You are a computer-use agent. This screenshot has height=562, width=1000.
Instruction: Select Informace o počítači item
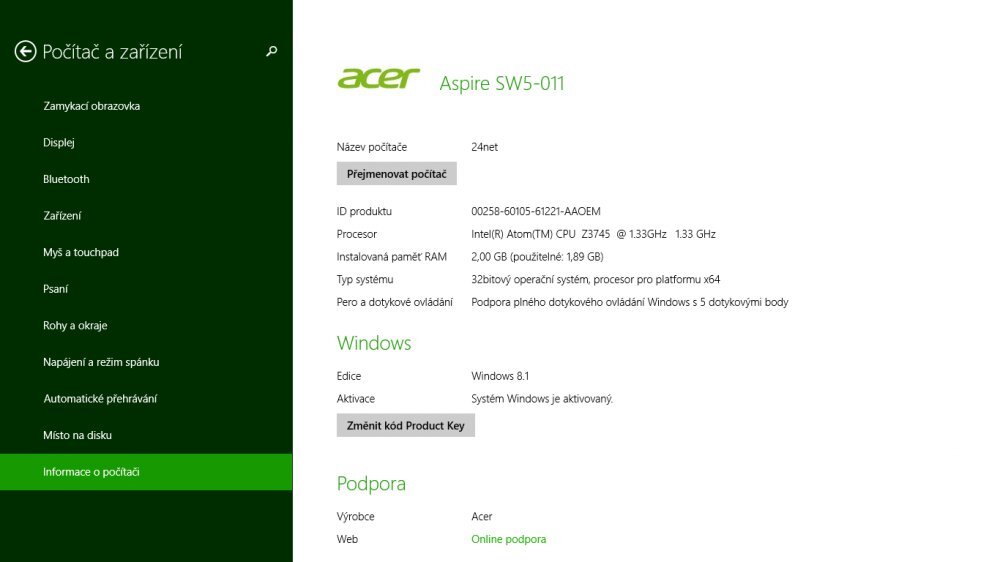tap(146, 472)
